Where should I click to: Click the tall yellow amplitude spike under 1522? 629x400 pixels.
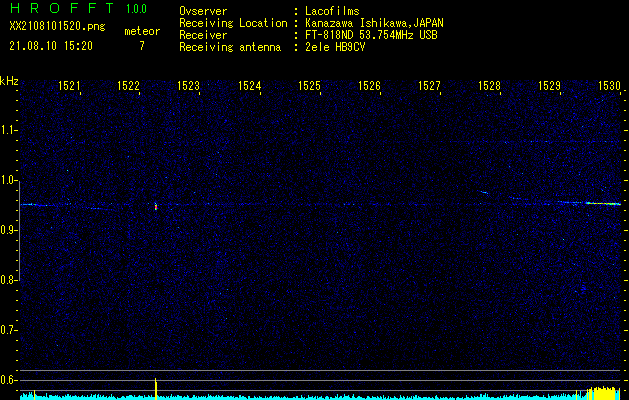click(x=156, y=388)
